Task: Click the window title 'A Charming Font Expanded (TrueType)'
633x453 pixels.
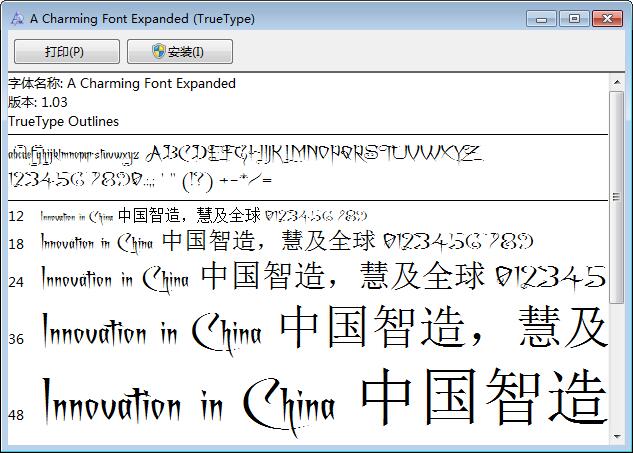Action: click(x=143, y=19)
